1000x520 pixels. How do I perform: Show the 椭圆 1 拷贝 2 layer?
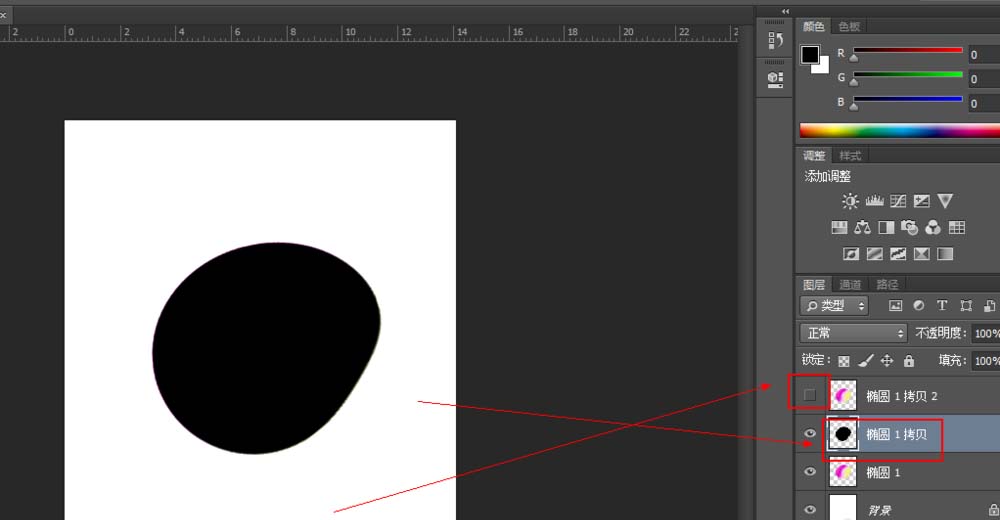[x=810, y=395]
